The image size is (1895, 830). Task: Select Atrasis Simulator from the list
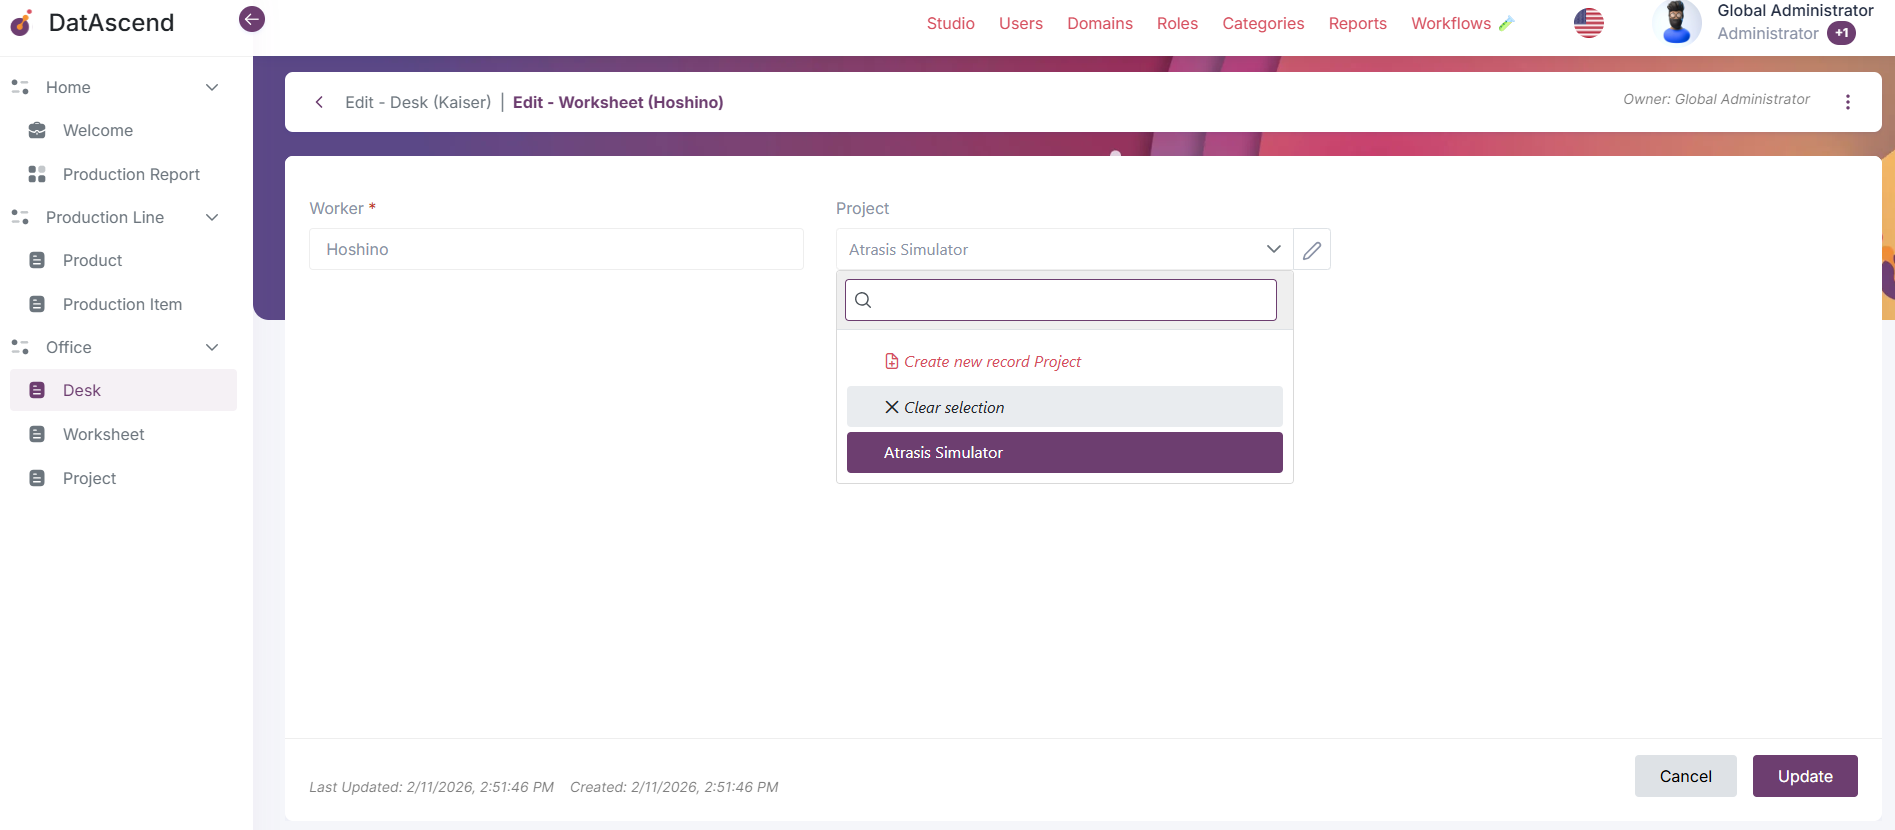(x=1064, y=453)
